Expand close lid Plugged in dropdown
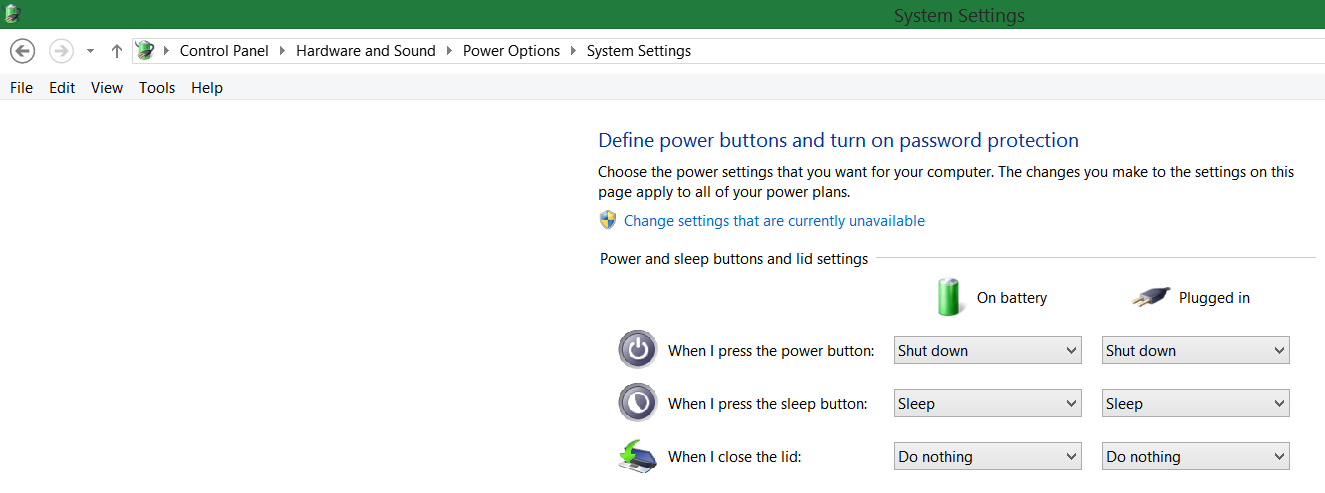The width and height of the screenshot is (1325, 493). coord(1196,457)
